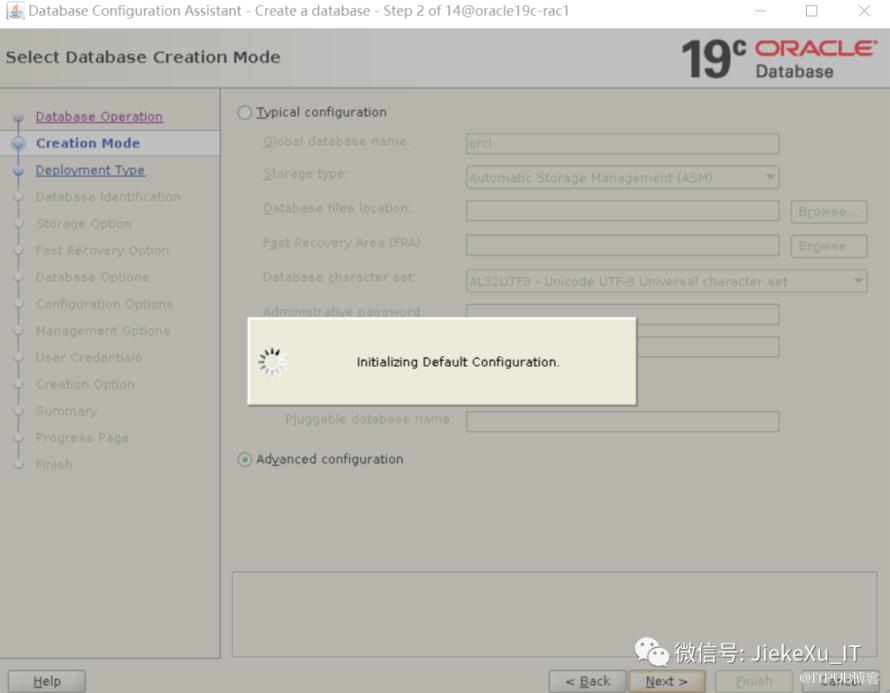Click the Finish button

pyautogui.click(x=754, y=681)
